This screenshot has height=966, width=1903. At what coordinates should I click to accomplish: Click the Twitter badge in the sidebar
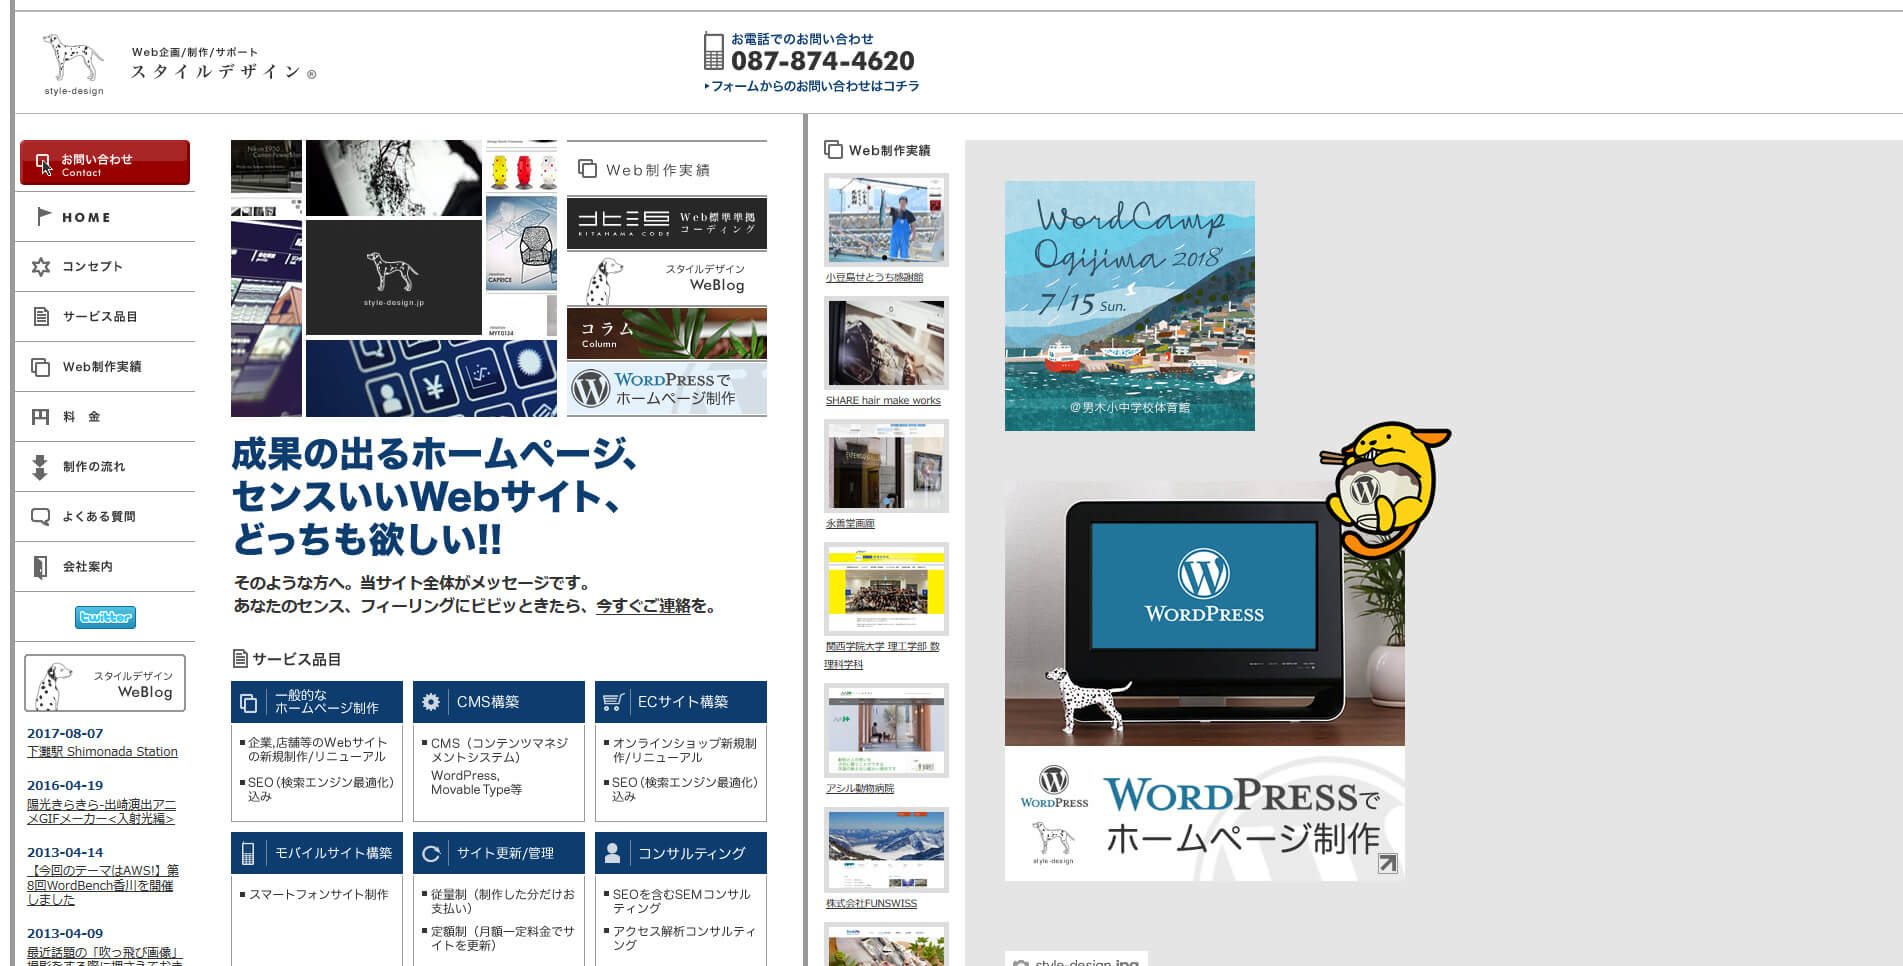[x=105, y=617]
